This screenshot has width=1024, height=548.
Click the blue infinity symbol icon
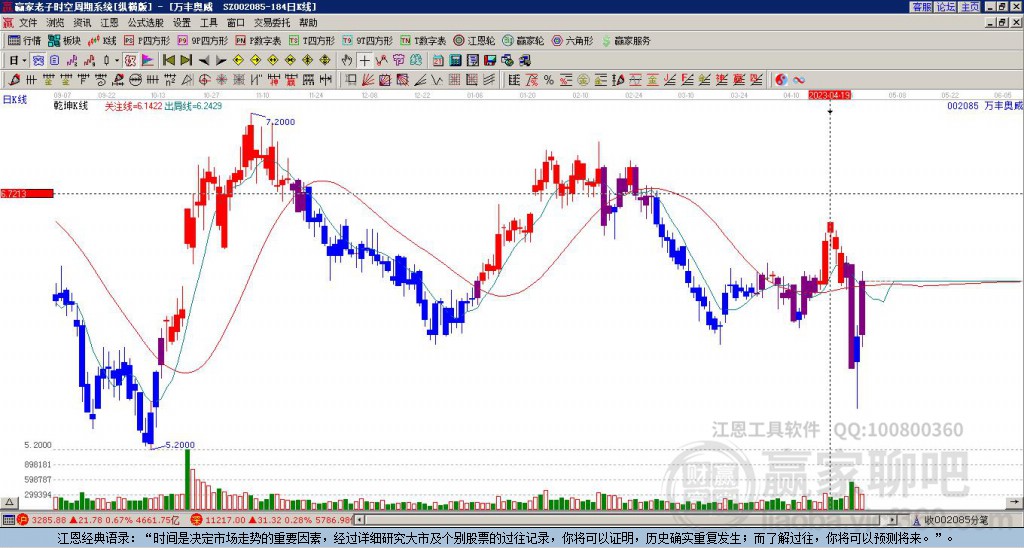799,80
